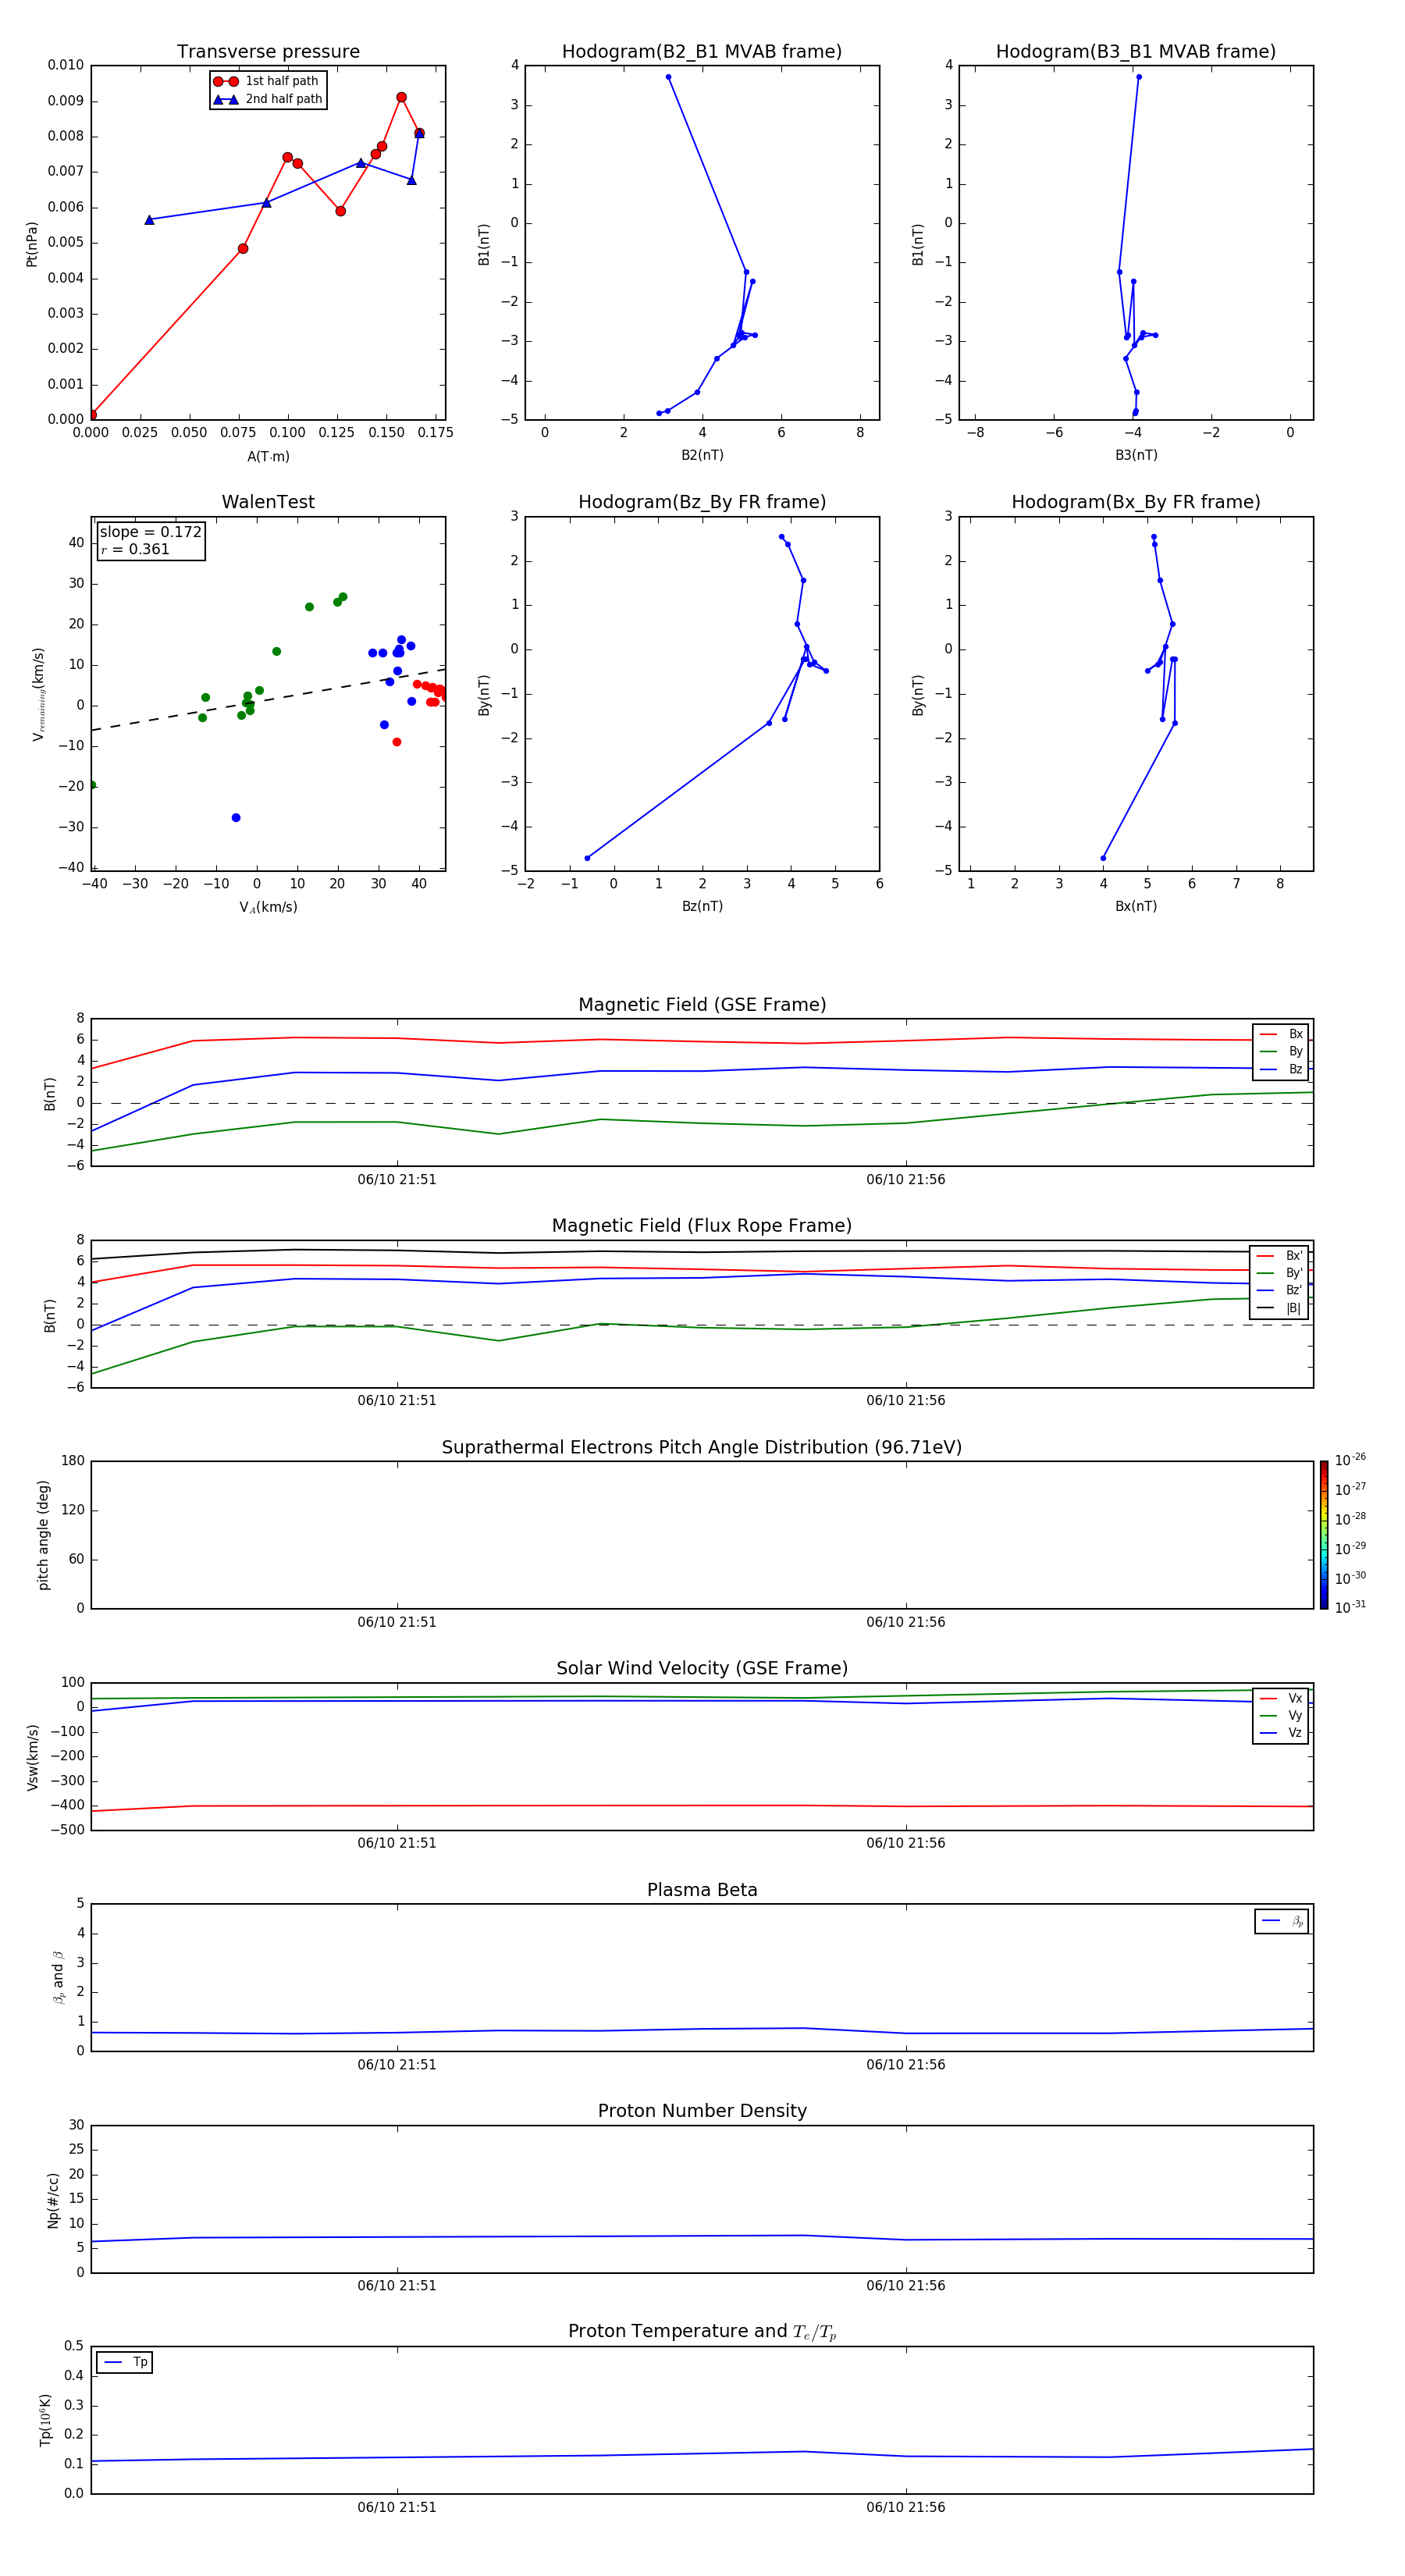Click the '|B|' entry in Flux Rope legend

click(x=1280, y=1308)
